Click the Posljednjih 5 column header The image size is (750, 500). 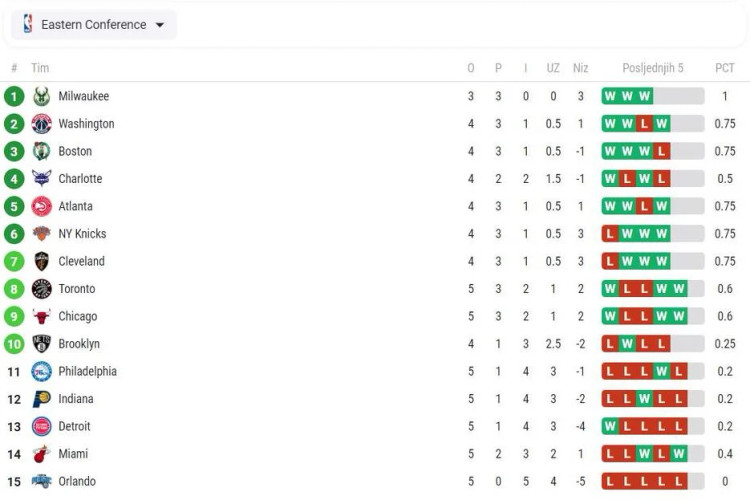click(653, 68)
